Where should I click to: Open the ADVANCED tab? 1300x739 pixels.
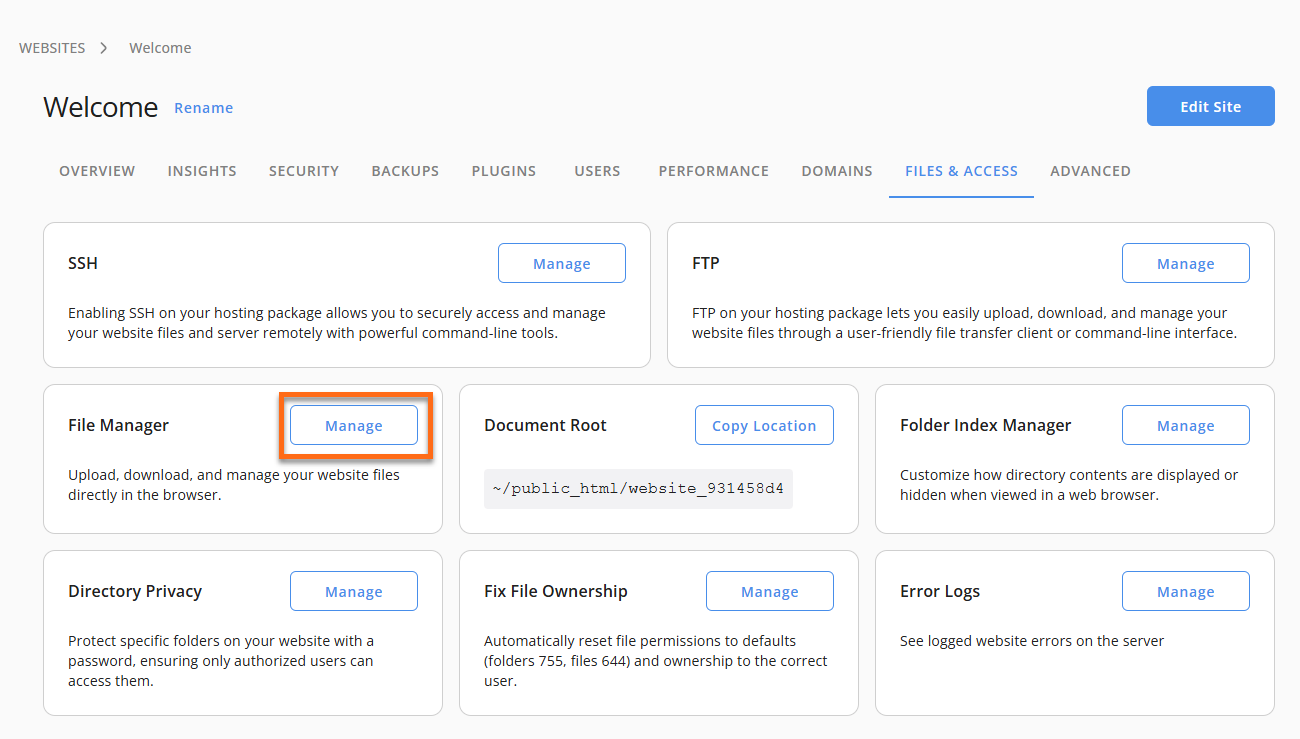tap(1091, 171)
